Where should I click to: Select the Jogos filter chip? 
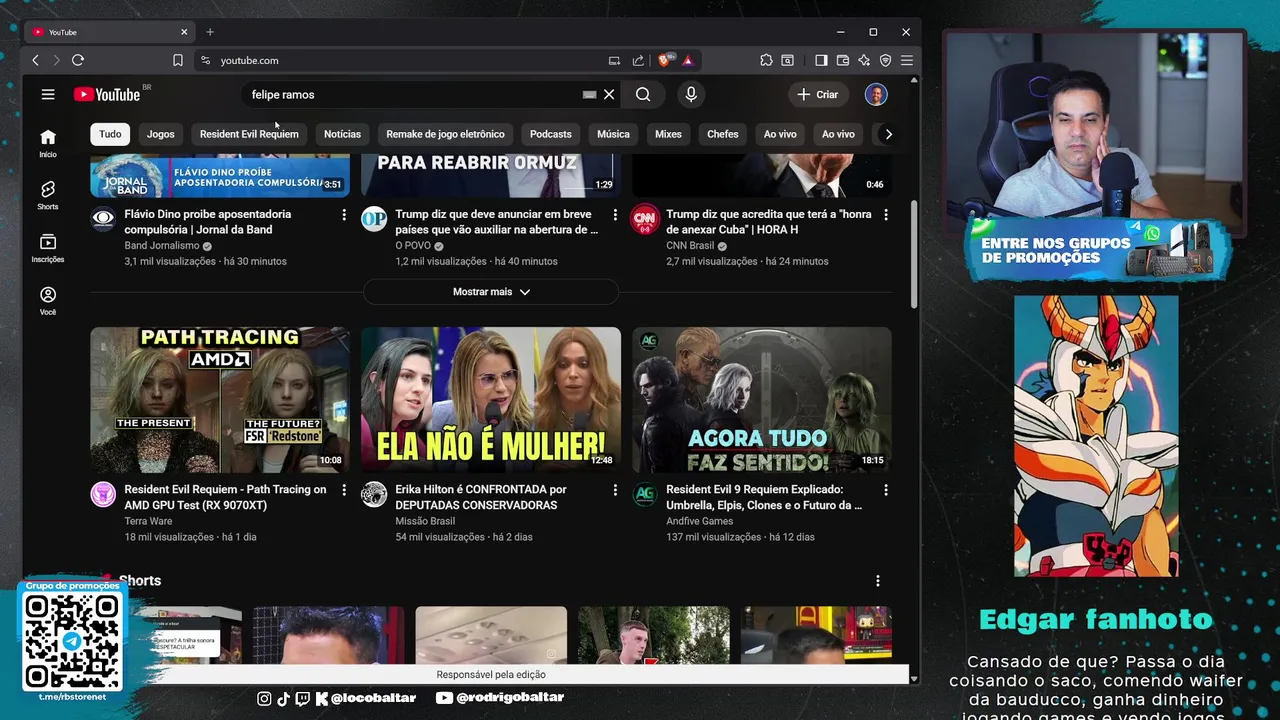point(160,134)
